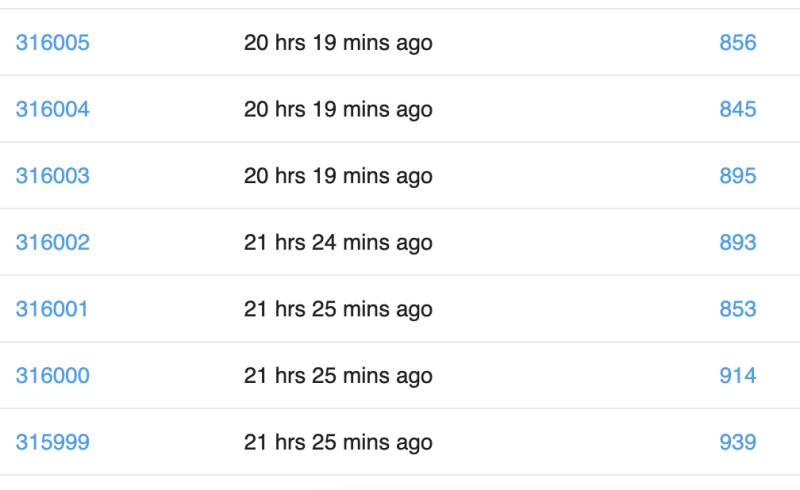Select the 21 hrs 24 mins ago timestamp
Image resolution: width=800 pixels, height=490 pixels.
pyautogui.click(x=338, y=243)
